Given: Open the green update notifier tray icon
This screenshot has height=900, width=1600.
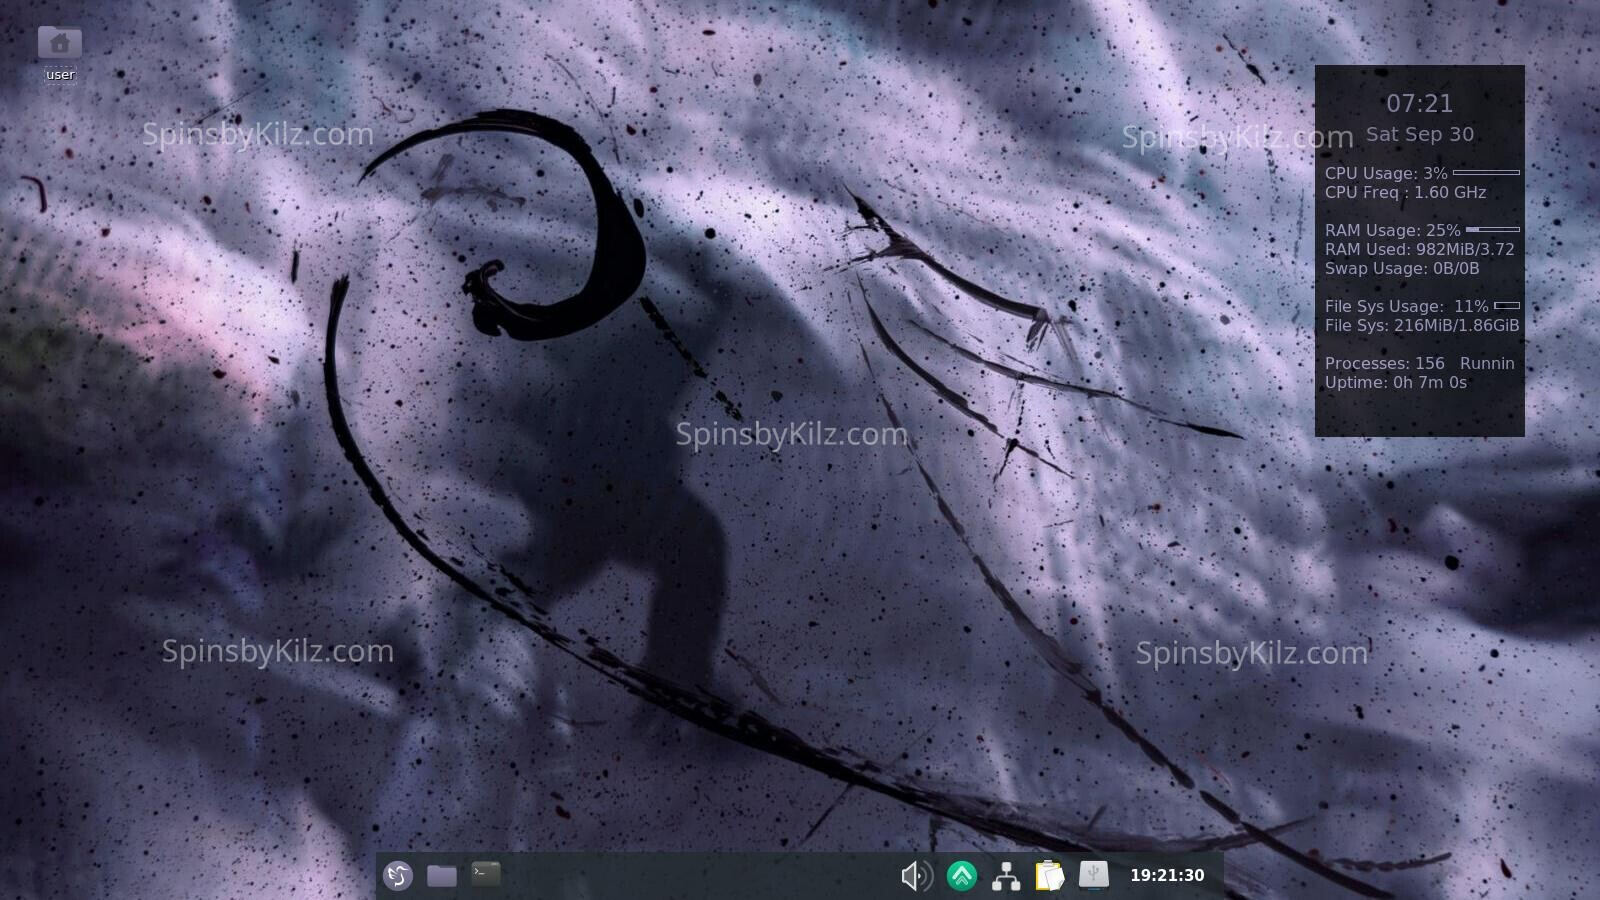Looking at the screenshot, I should point(962,876).
